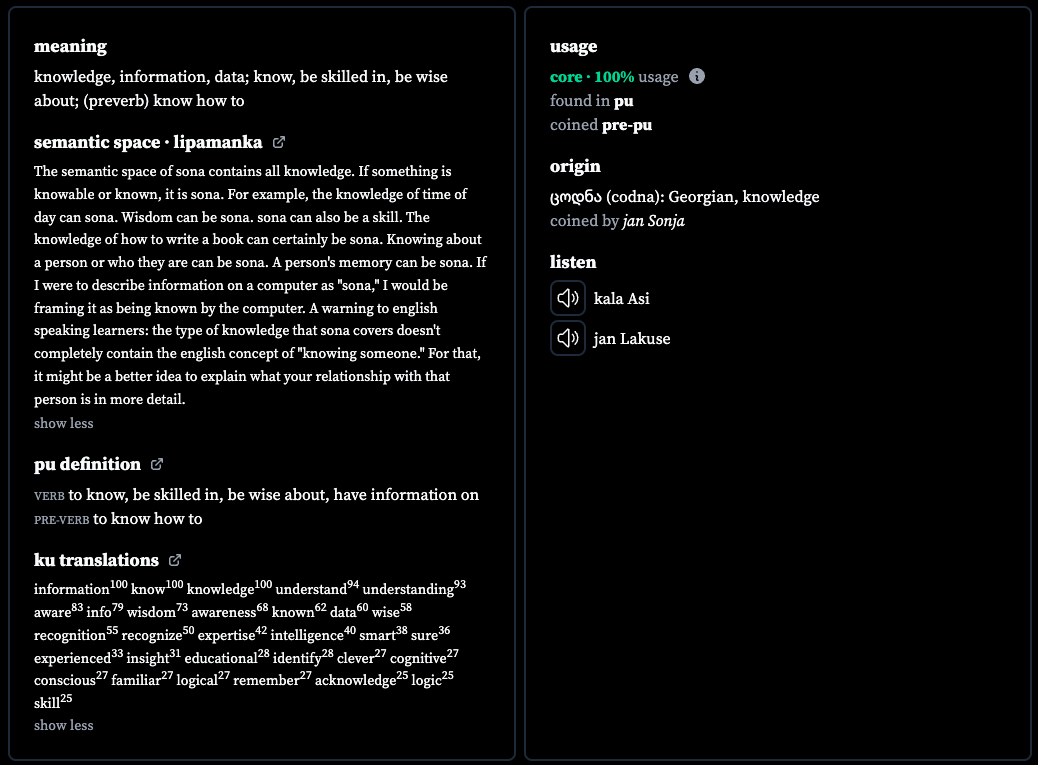
Task: Open the pu definition external link icon
Action: tap(157, 465)
